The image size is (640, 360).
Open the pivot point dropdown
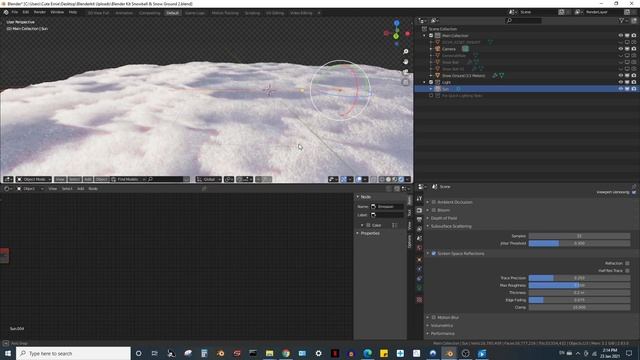pyautogui.click(x=229, y=179)
